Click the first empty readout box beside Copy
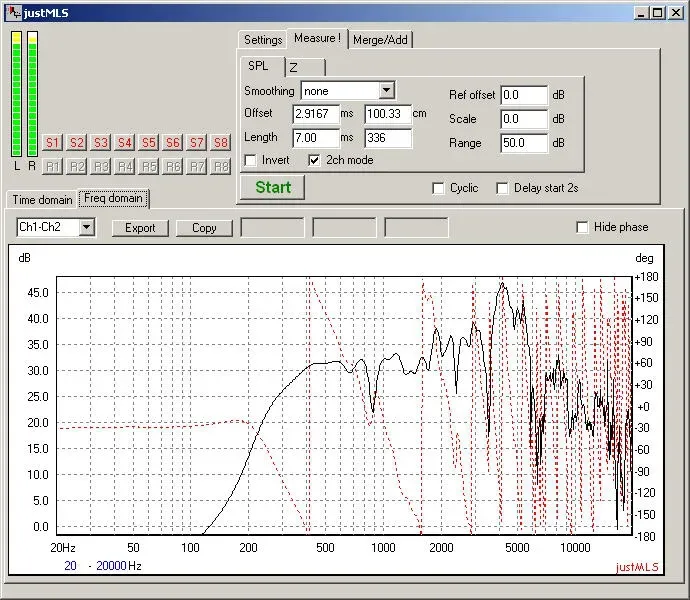 pyautogui.click(x=272, y=228)
